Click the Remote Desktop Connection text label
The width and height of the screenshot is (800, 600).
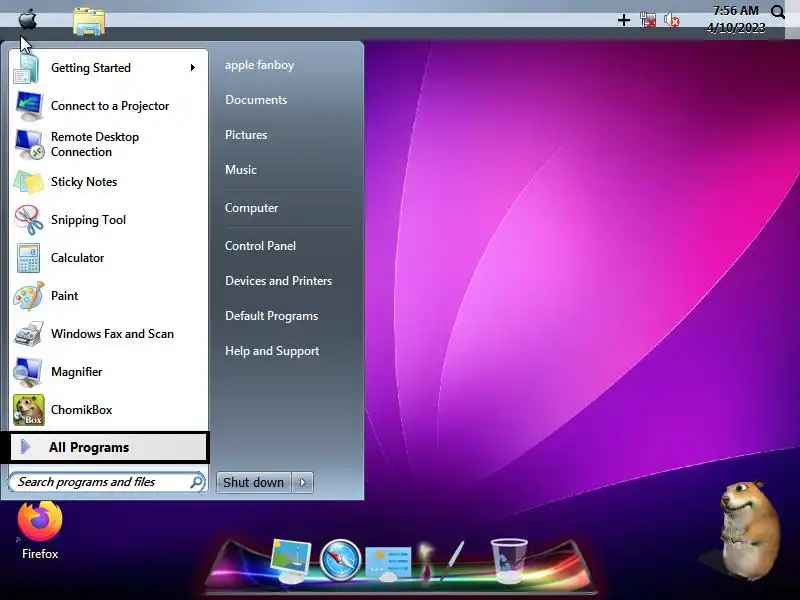tap(95, 144)
